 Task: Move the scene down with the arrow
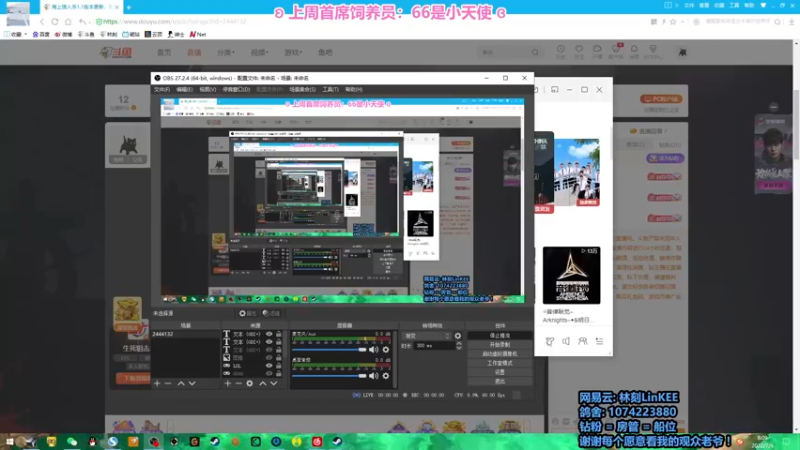click(x=192, y=383)
